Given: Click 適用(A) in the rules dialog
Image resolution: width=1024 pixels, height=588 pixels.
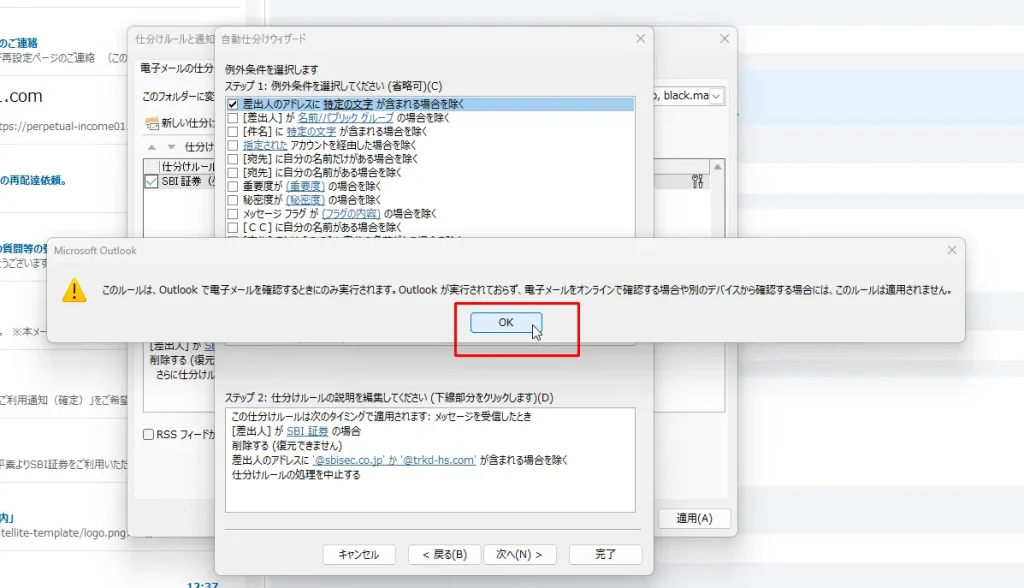Looking at the screenshot, I should point(694,518).
